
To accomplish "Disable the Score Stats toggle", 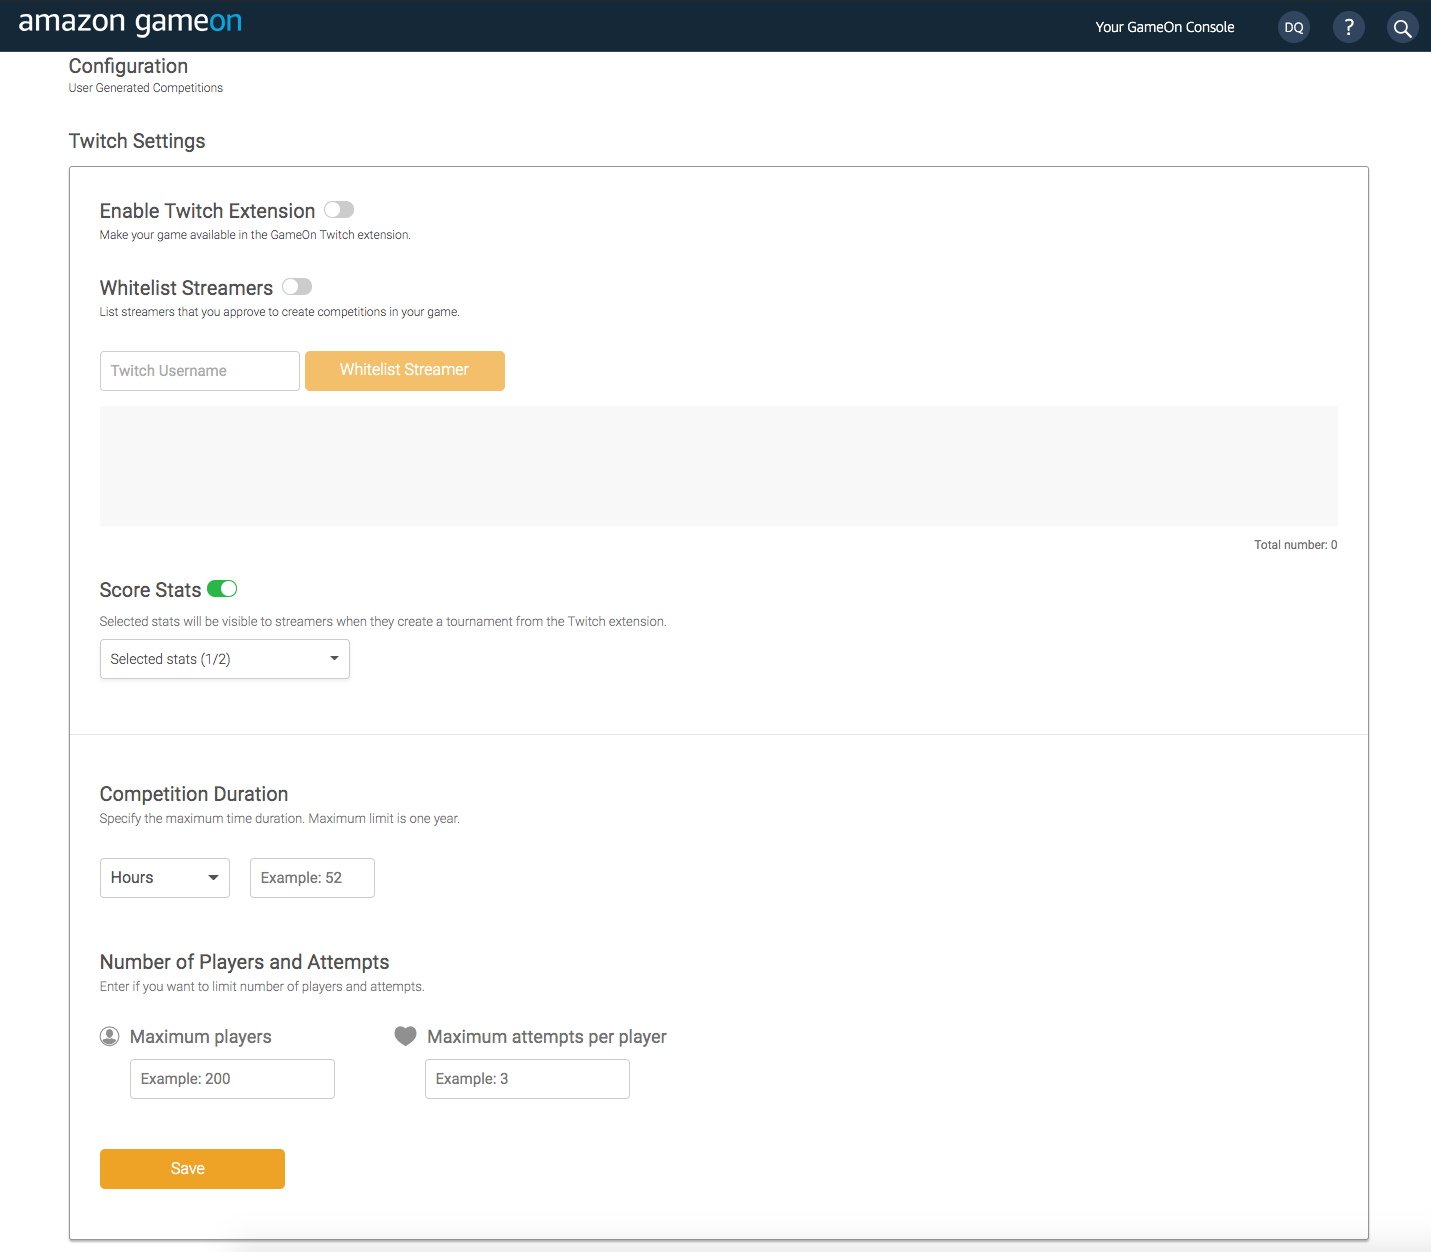I will tap(222, 589).
